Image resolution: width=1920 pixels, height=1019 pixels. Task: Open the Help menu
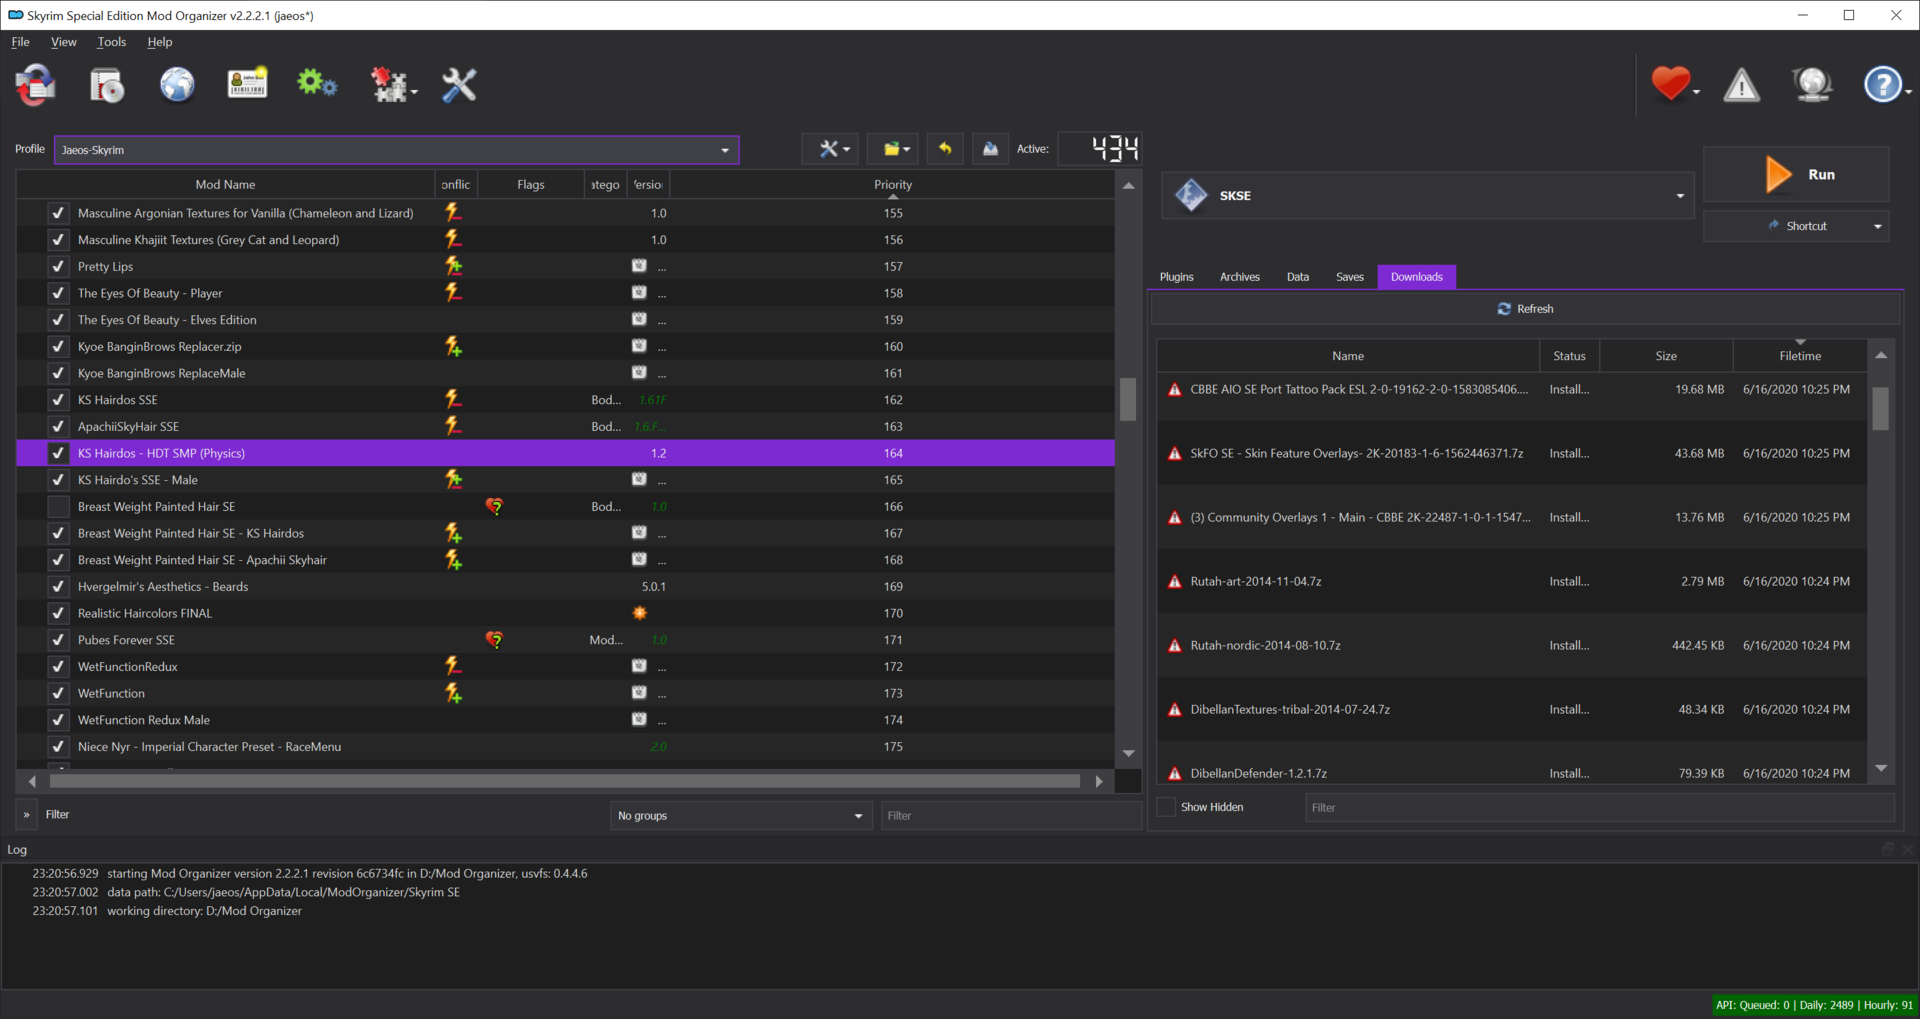coord(160,42)
